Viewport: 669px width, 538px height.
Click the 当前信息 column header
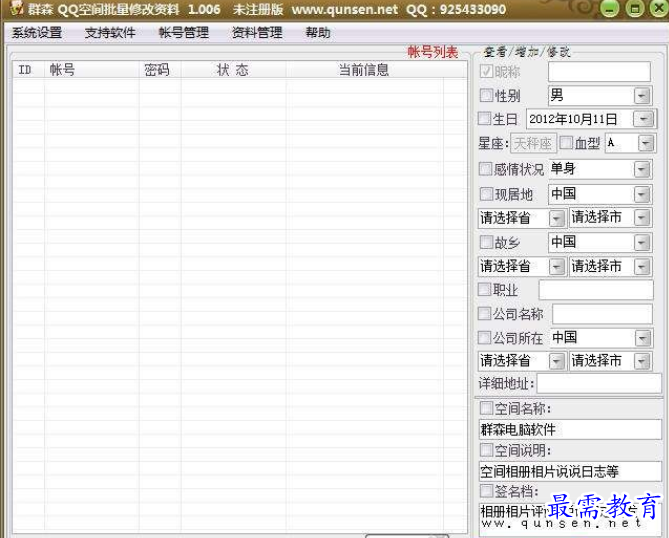[364, 70]
